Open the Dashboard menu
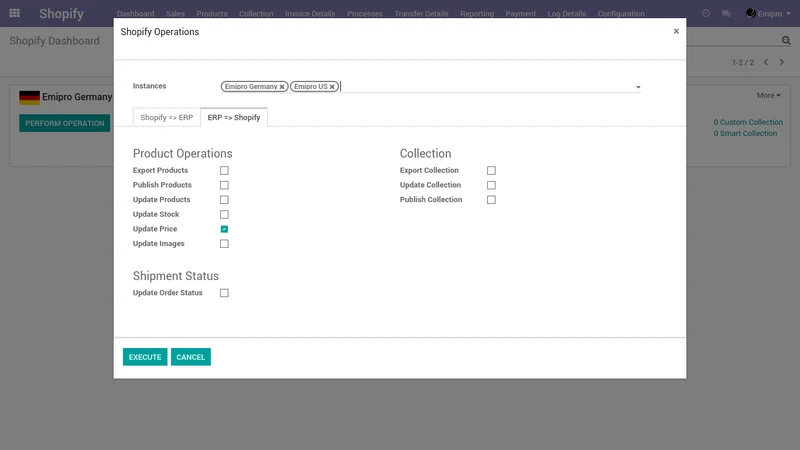 click(135, 14)
